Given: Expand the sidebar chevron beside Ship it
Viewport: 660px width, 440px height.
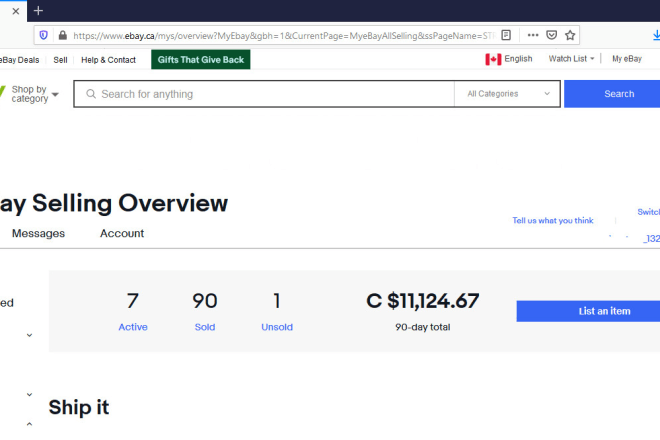Looking at the screenshot, I should pos(29,395).
